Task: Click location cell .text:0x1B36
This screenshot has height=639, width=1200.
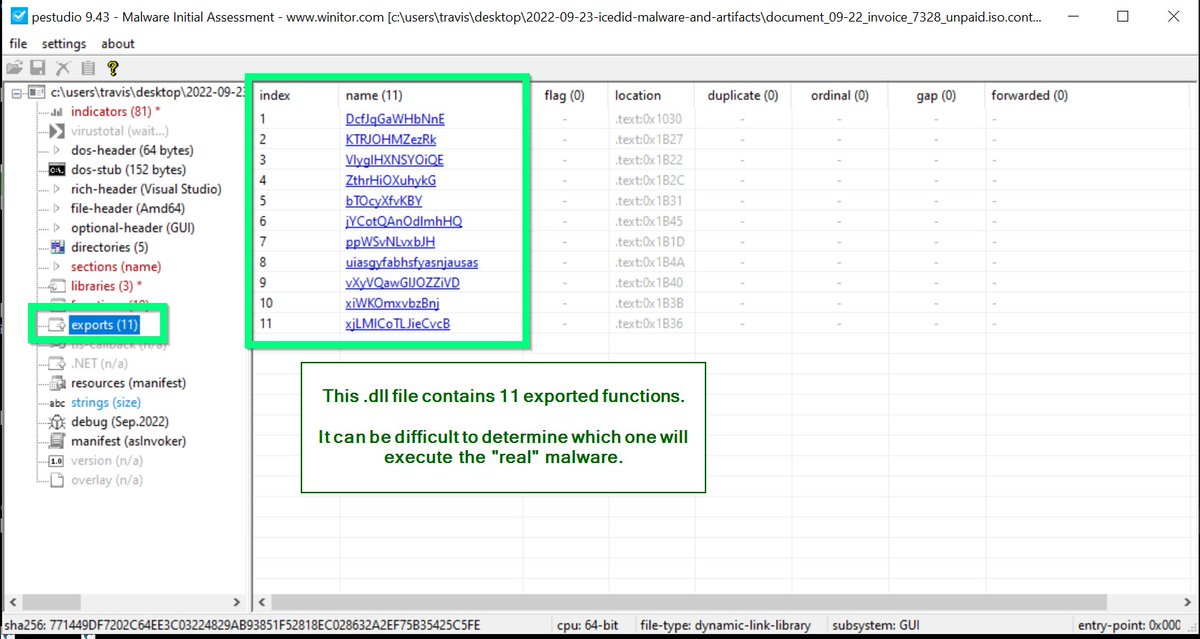Action: [x=649, y=324]
